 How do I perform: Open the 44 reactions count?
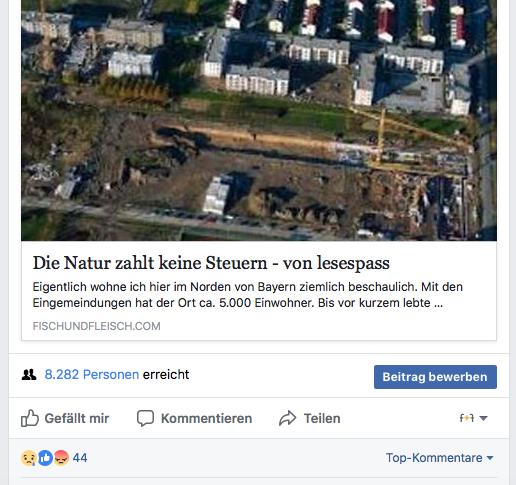point(80,458)
